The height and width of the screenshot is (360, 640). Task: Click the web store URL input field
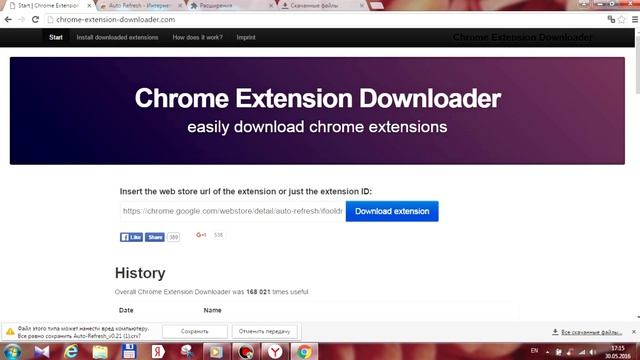(233, 211)
